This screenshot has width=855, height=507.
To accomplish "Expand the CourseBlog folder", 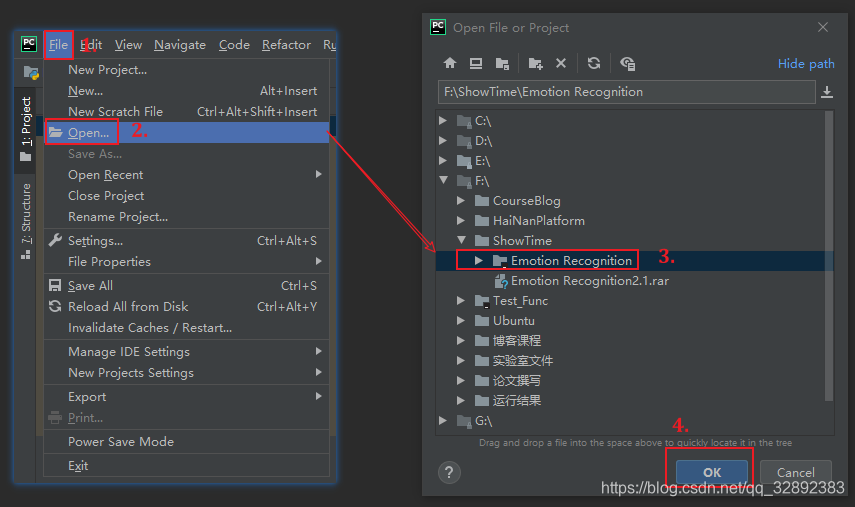I will [x=461, y=201].
